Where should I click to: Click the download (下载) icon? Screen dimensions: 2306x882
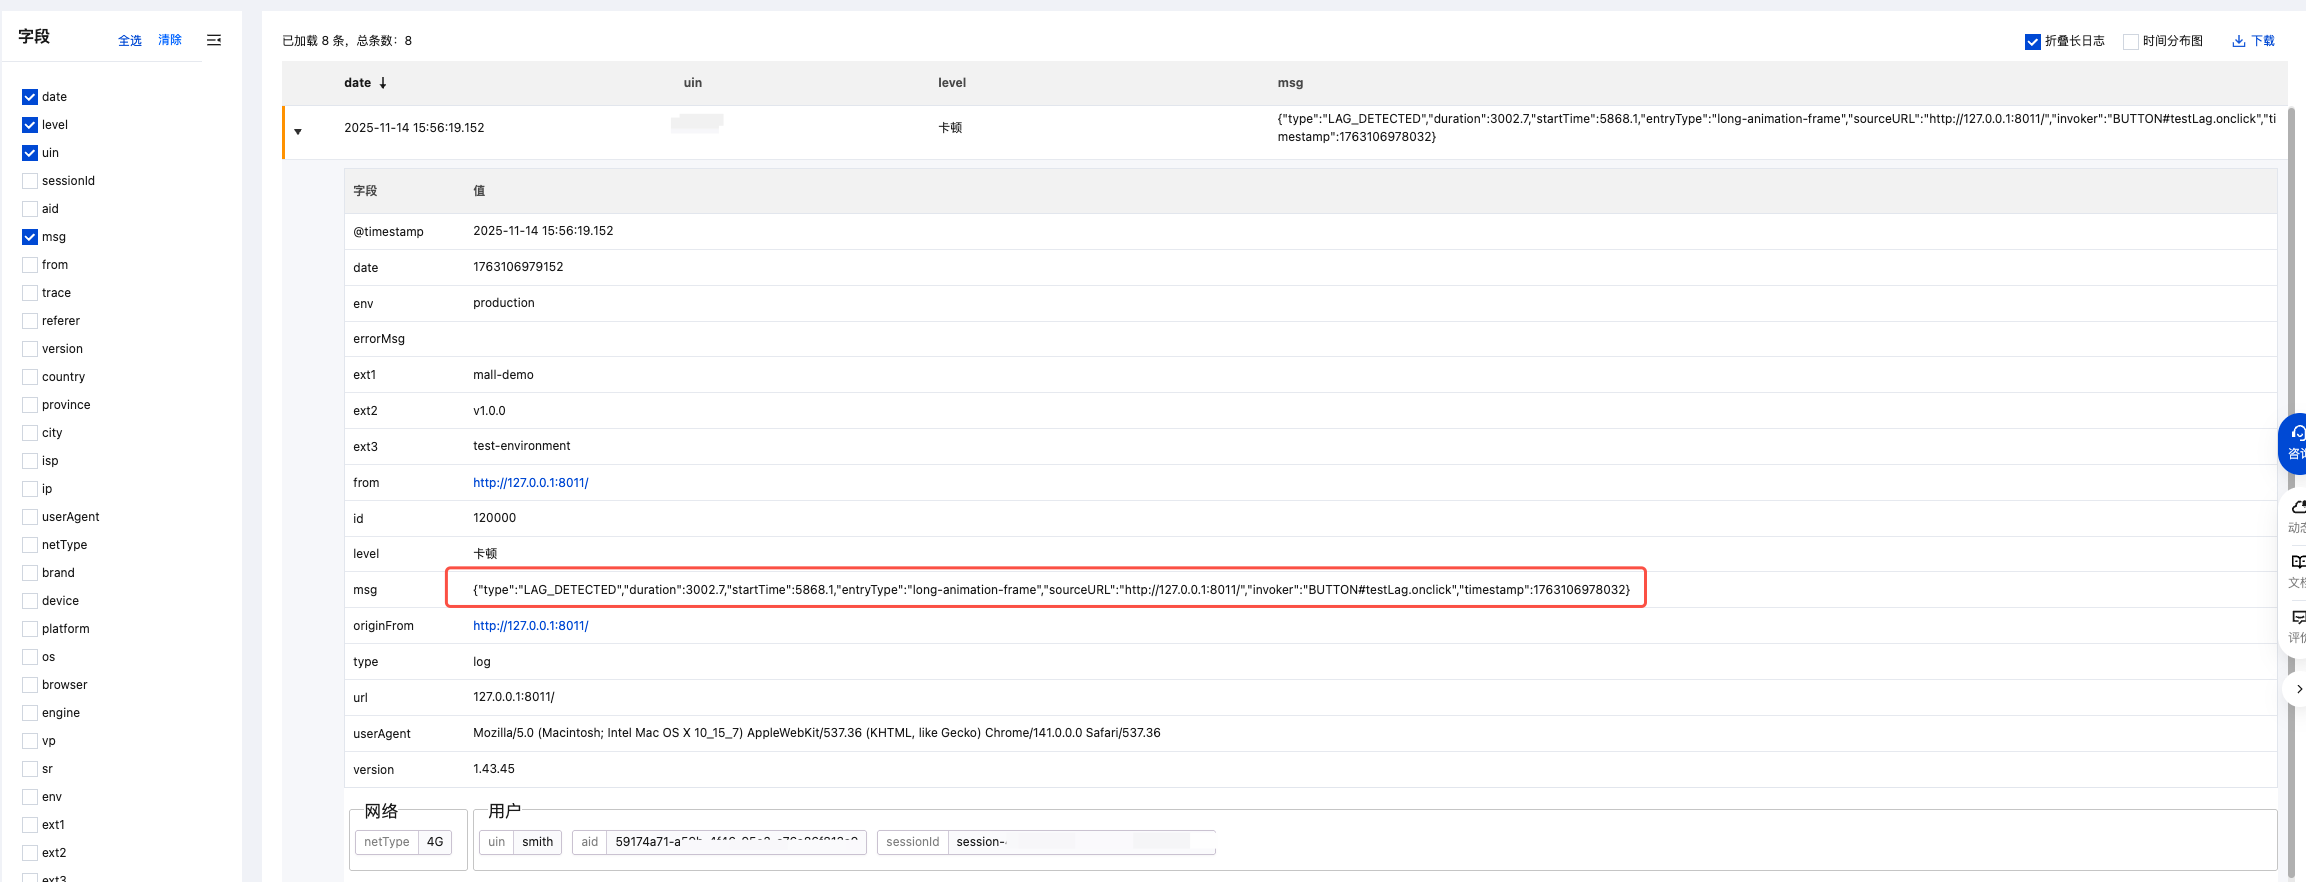click(x=2238, y=41)
